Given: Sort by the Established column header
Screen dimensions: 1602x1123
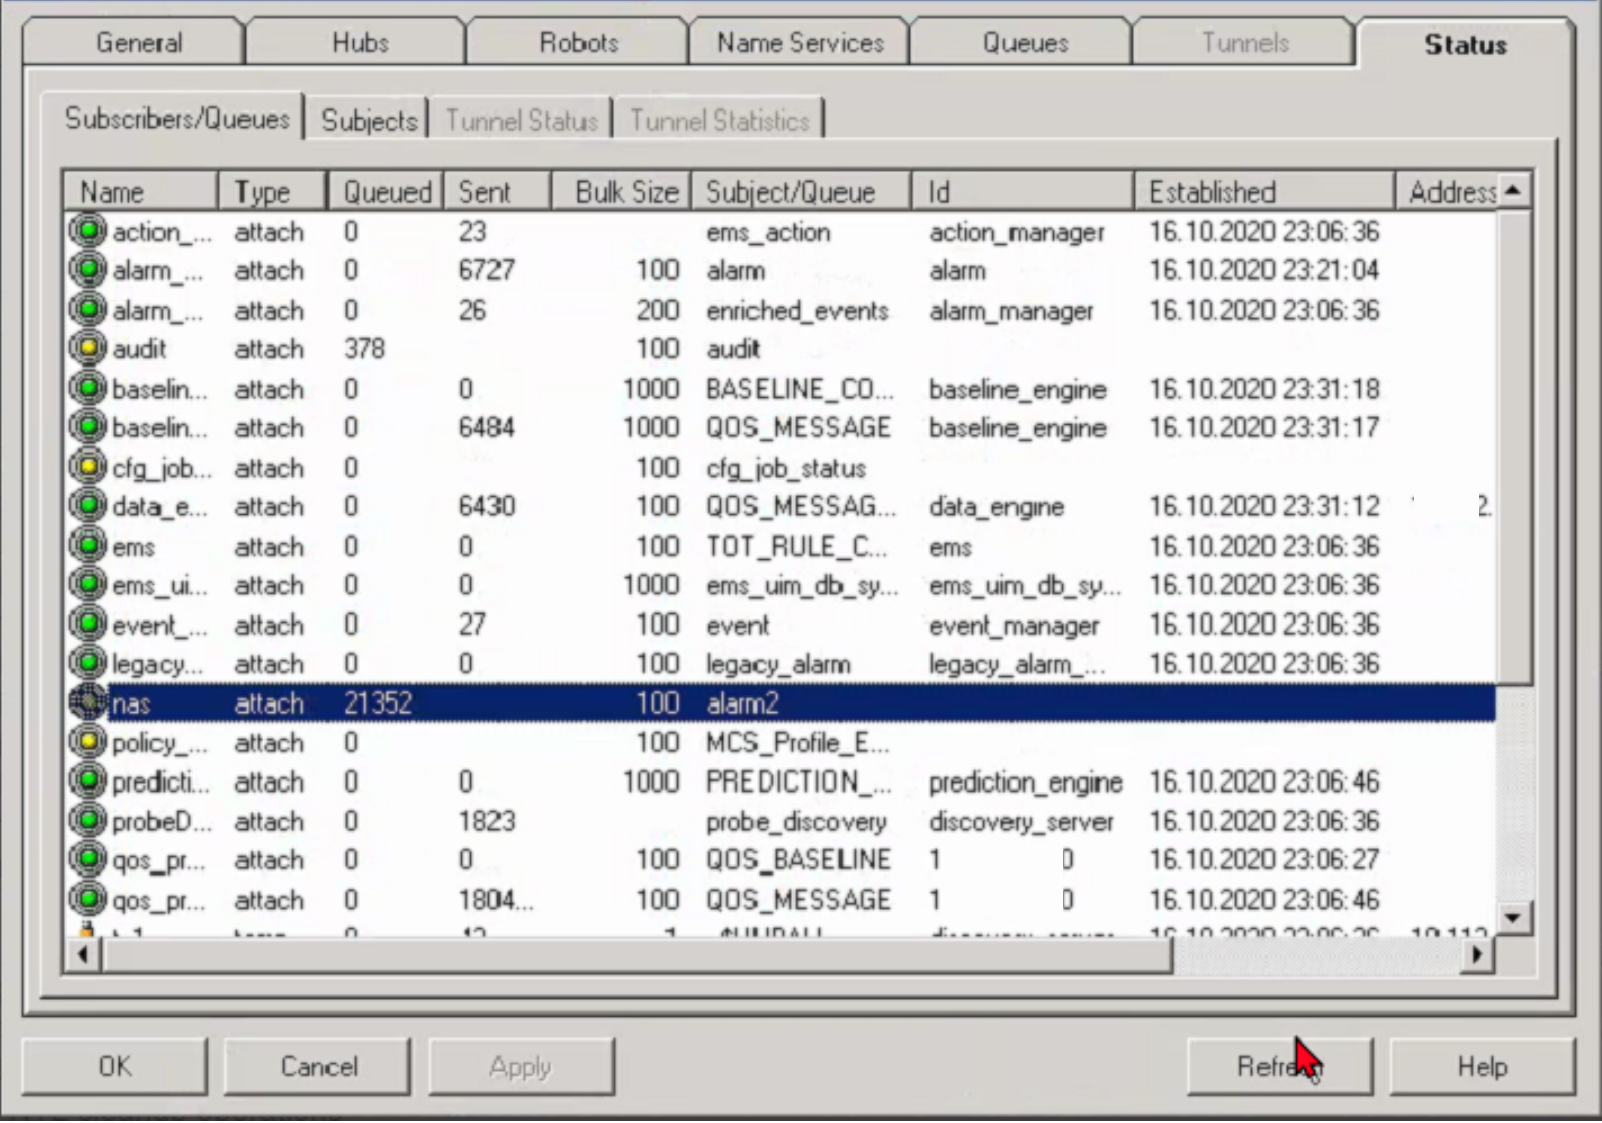Looking at the screenshot, I should click(1262, 192).
